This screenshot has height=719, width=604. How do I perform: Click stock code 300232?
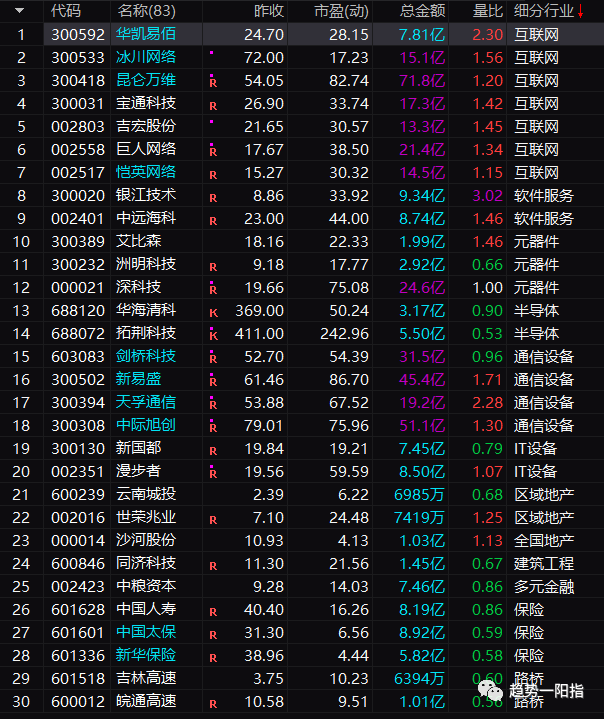tap(78, 265)
